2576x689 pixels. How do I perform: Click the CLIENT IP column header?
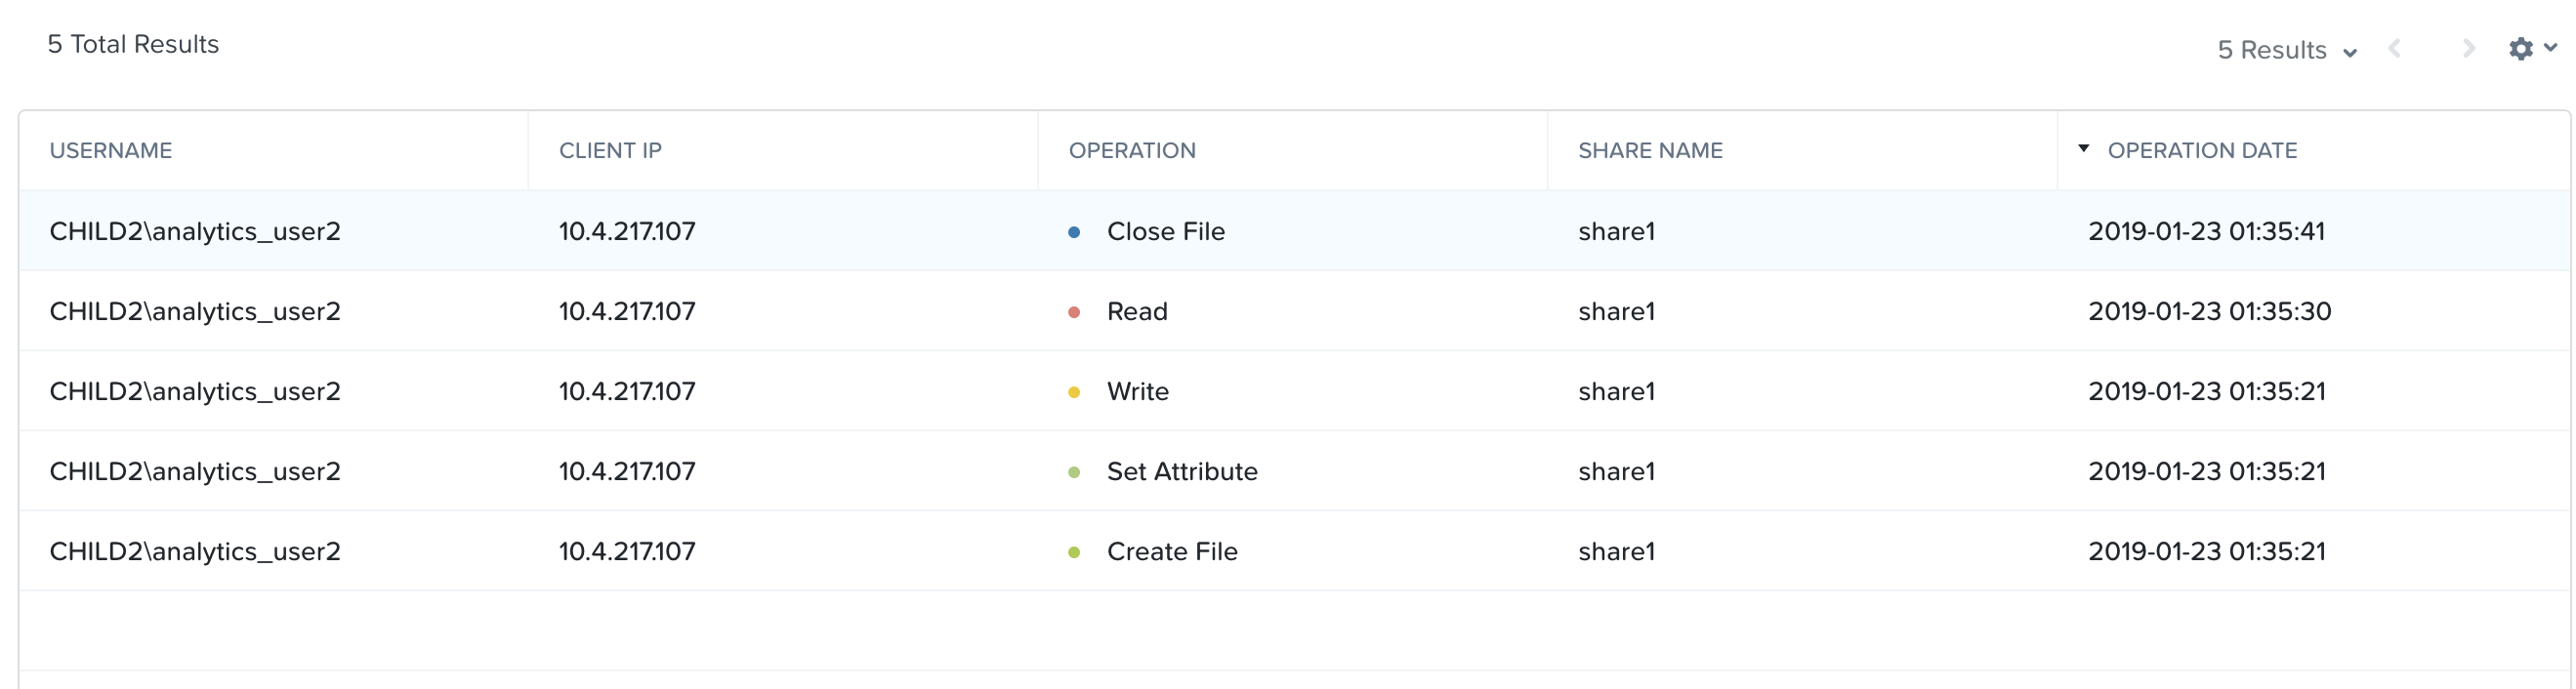click(610, 150)
